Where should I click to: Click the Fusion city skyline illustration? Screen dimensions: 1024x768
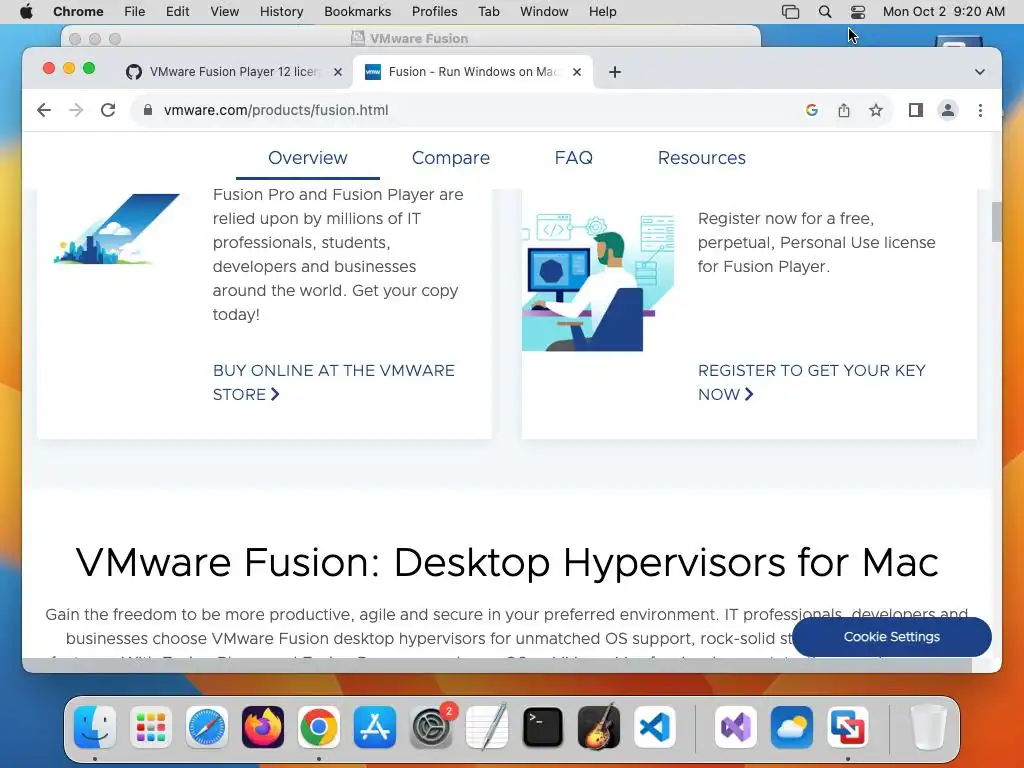[117, 229]
